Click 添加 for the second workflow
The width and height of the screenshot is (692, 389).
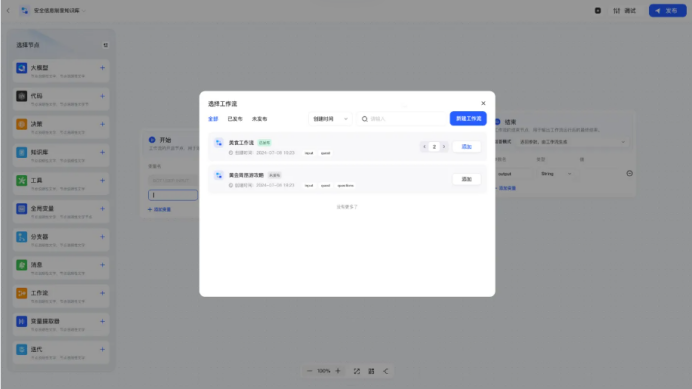click(466, 179)
